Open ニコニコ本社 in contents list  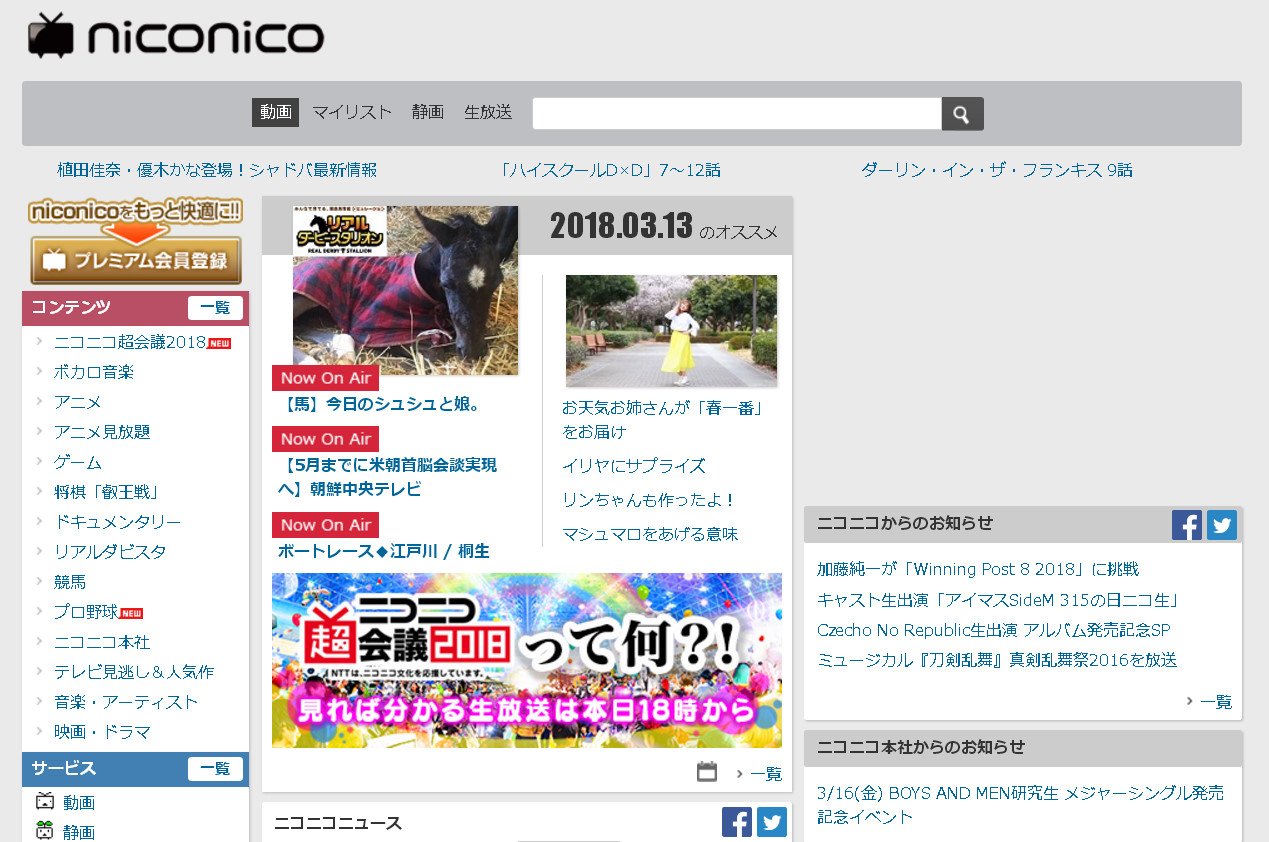pyautogui.click(x=102, y=642)
